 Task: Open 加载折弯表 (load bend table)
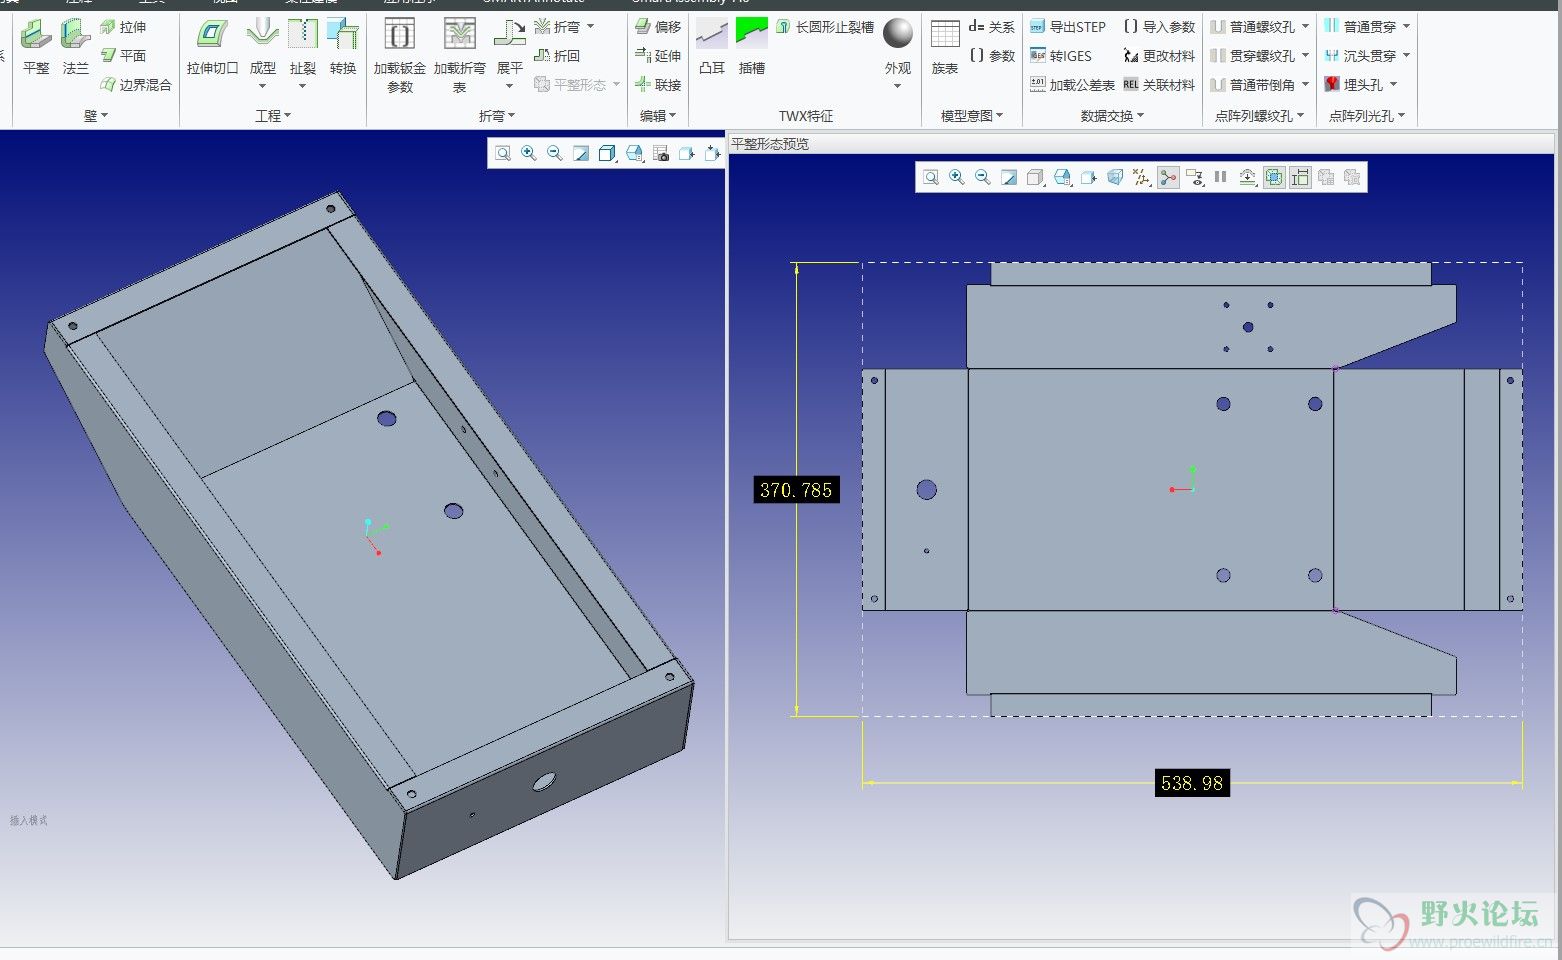(x=460, y=56)
